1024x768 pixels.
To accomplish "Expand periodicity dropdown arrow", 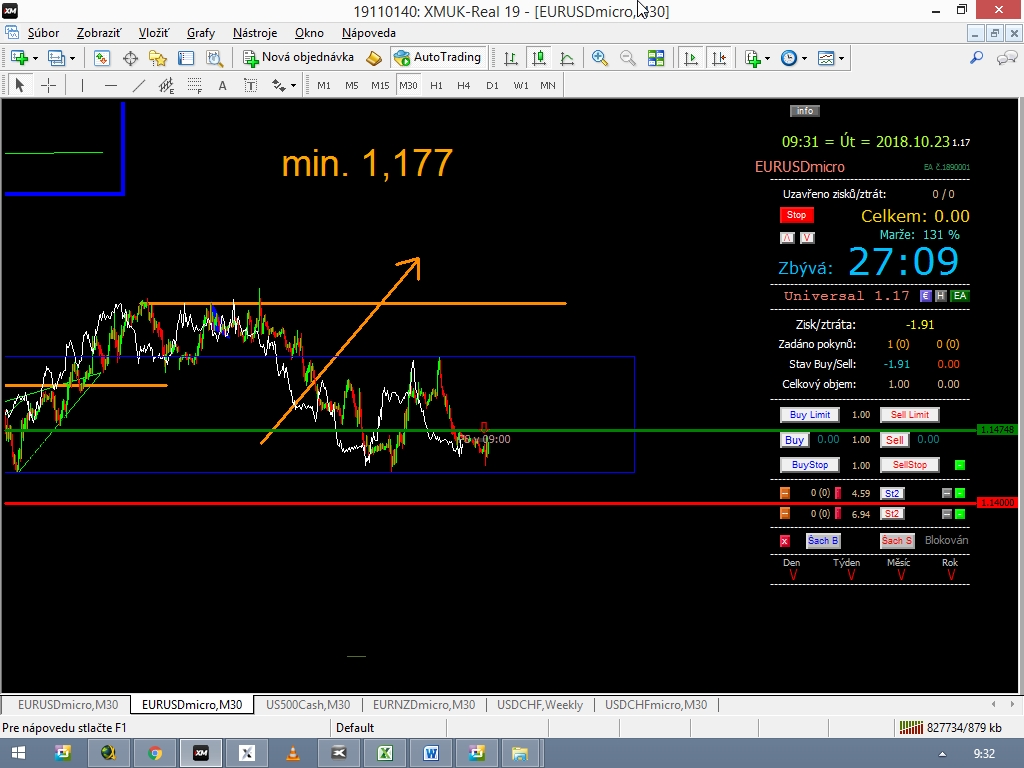I will click(x=804, y=58).
